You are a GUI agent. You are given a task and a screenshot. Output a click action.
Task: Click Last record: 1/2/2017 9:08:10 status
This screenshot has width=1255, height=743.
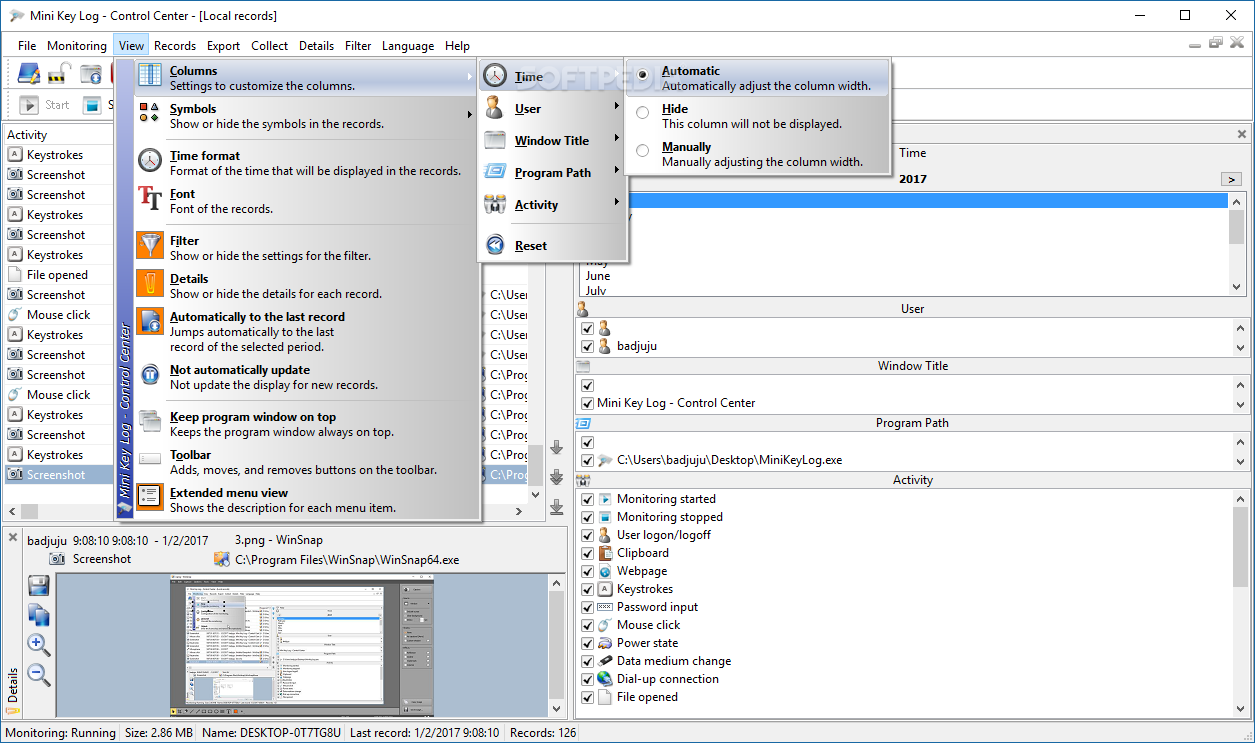click(425, 733)
